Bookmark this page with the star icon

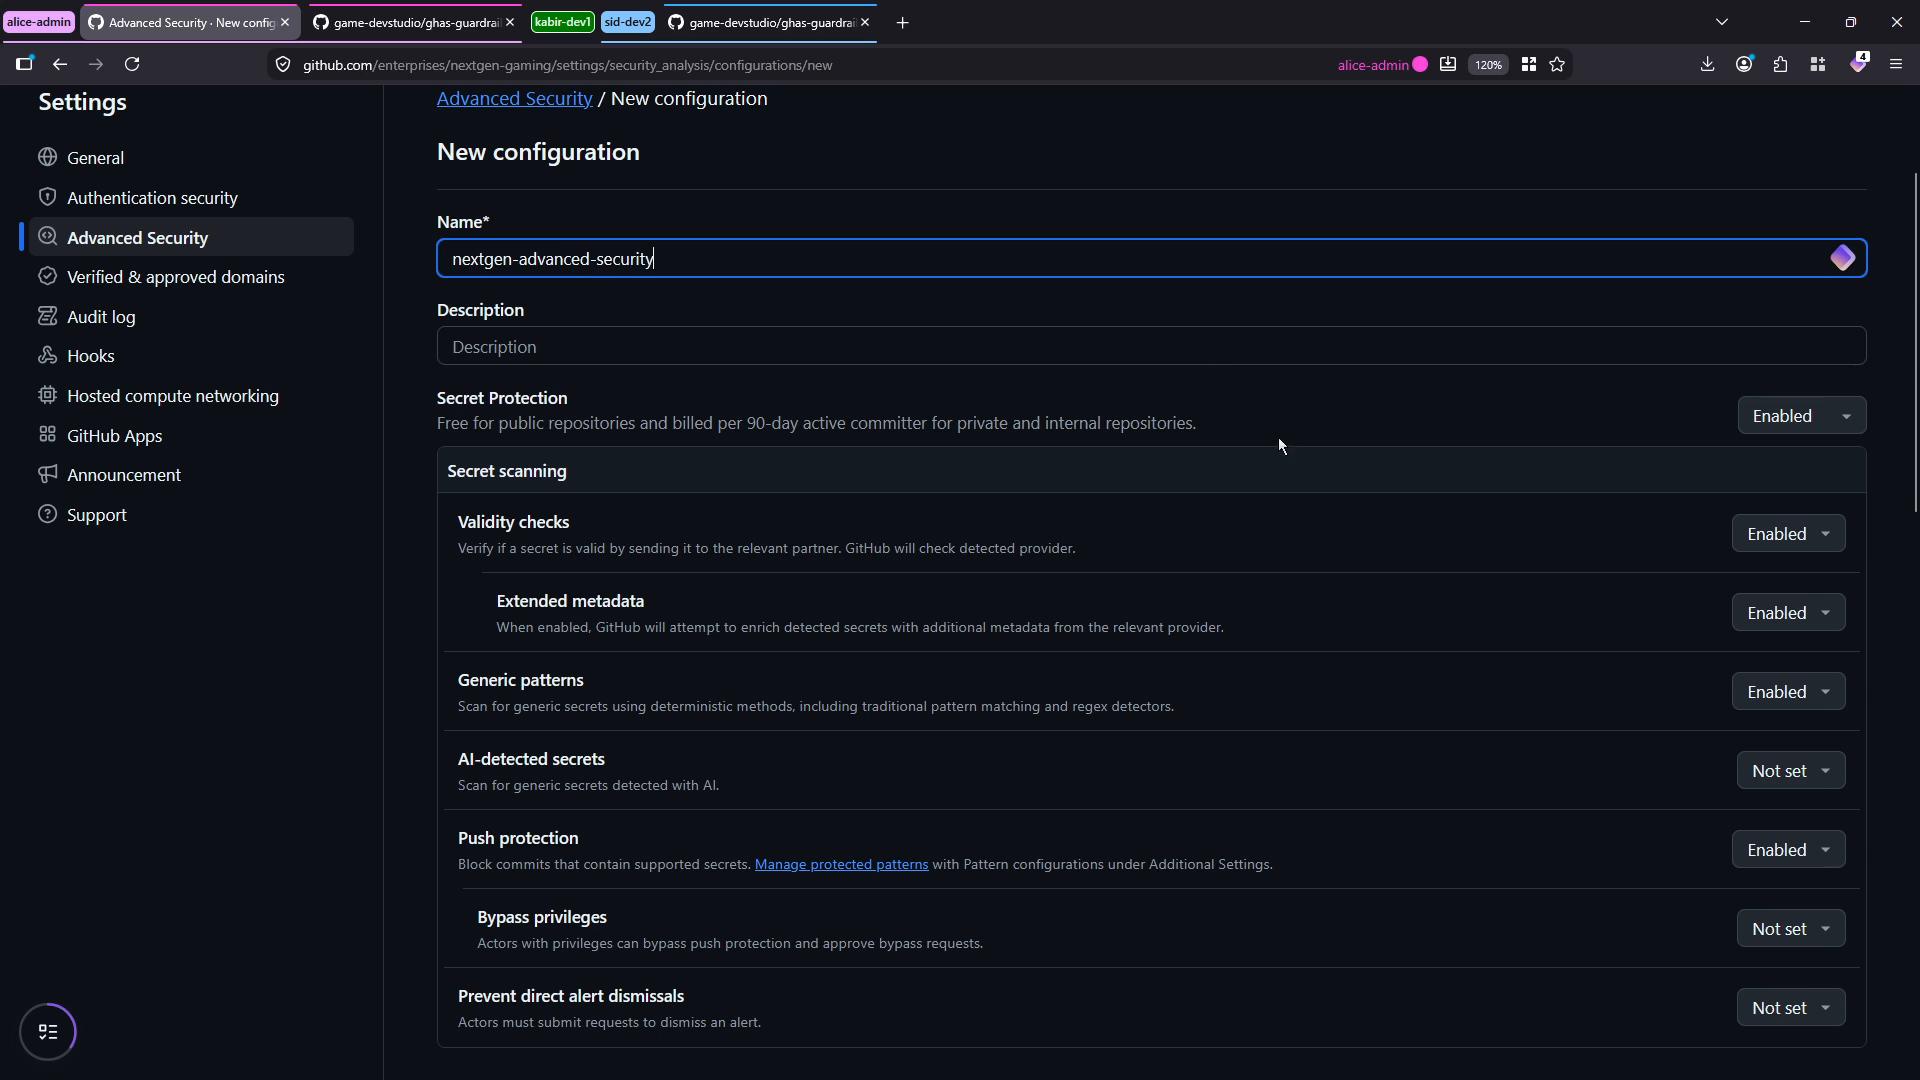1557,64
